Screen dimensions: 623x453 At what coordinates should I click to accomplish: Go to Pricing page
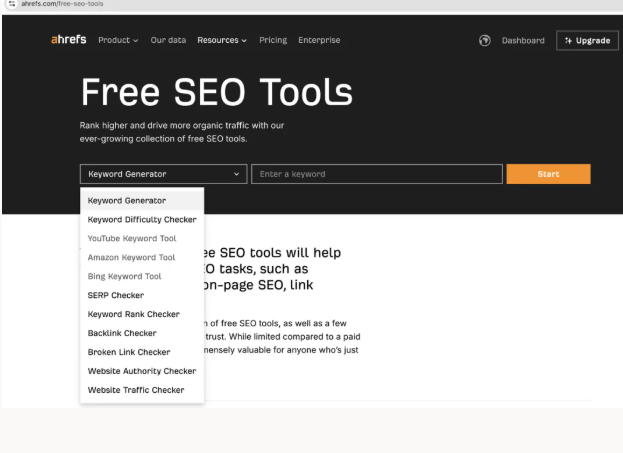273,40
